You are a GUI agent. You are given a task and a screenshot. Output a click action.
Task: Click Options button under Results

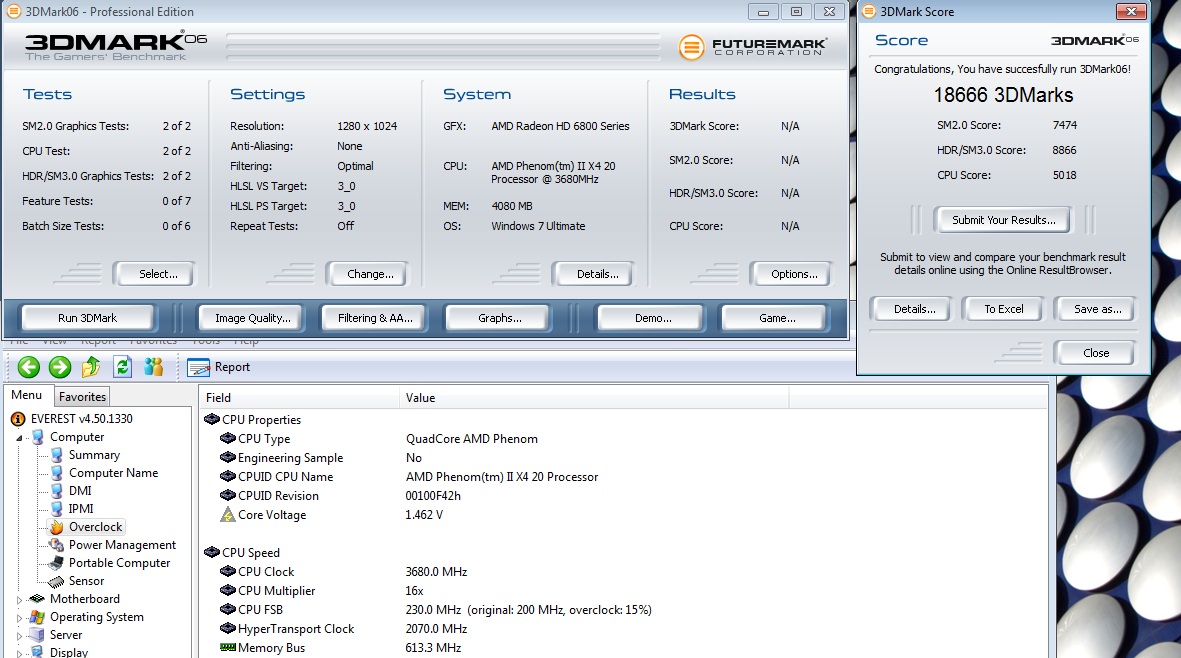pyautogui.click(x=791, y=274)
